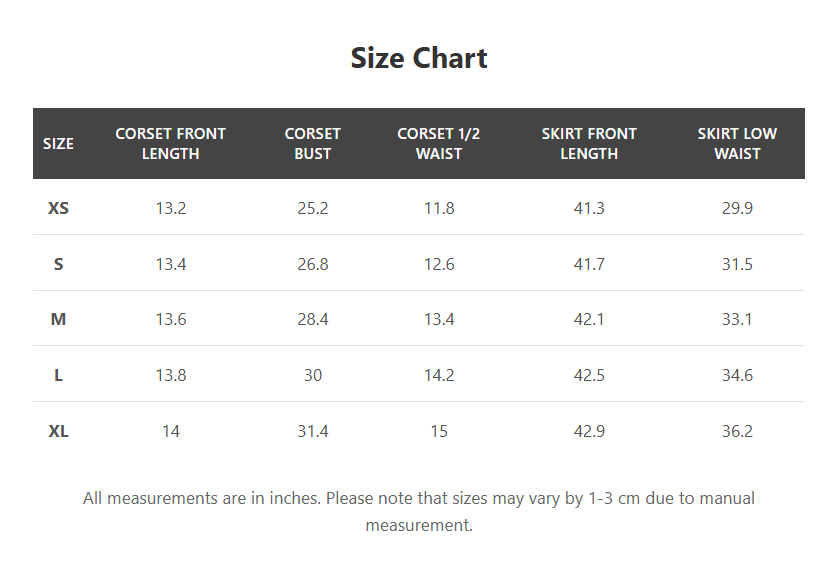Screen dimensions: 836x584
Task: Select the Corset Front Length header
Action: tap(170, 144)
